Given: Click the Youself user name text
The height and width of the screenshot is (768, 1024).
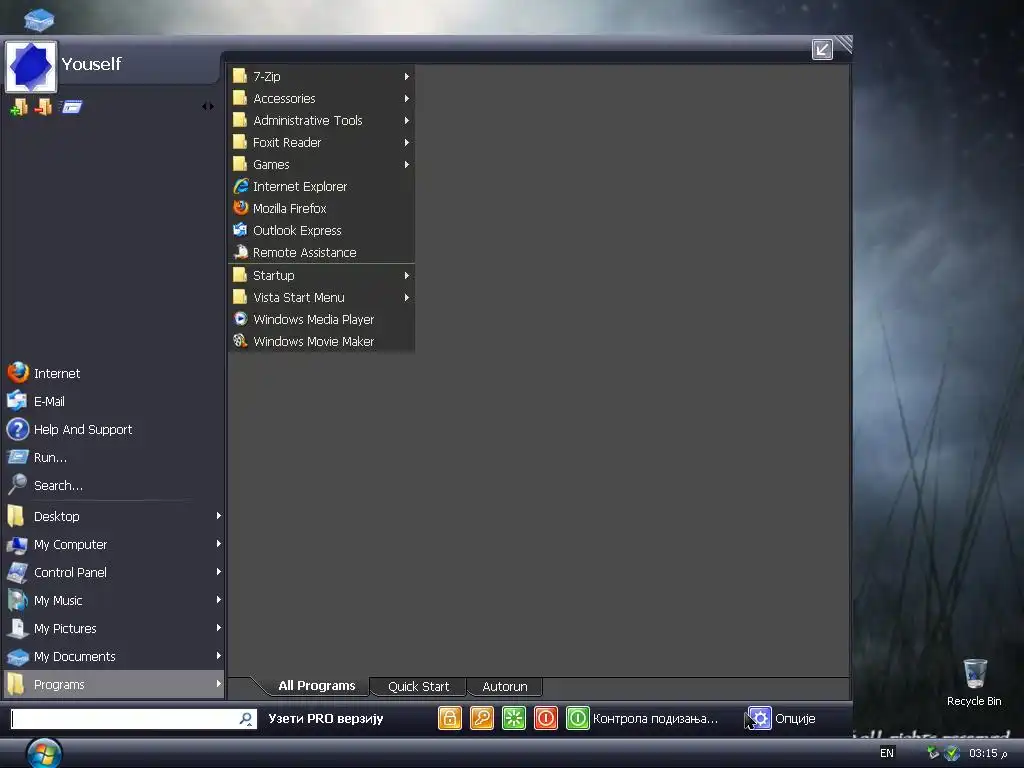Looking at the screenshot, I should point(91,63).
